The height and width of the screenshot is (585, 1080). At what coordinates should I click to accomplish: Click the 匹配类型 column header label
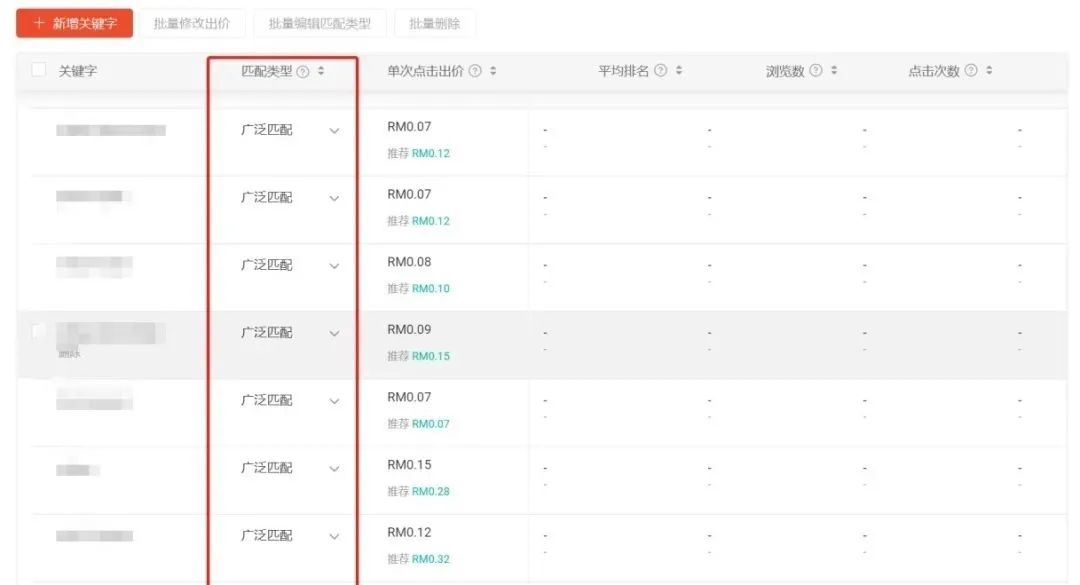(x=267, y=71)
